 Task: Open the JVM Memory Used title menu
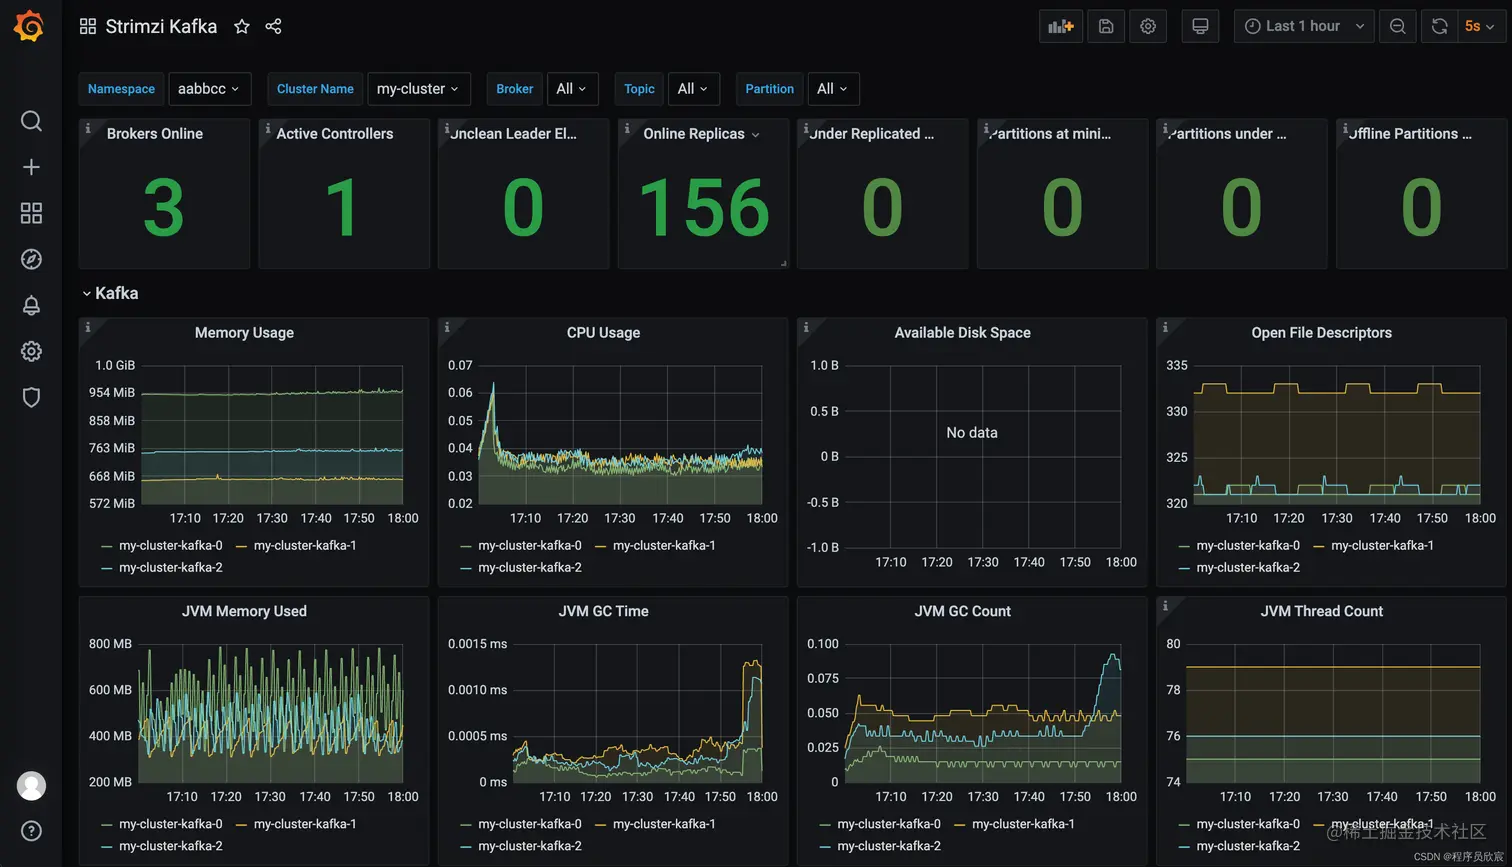pos(244,611)
